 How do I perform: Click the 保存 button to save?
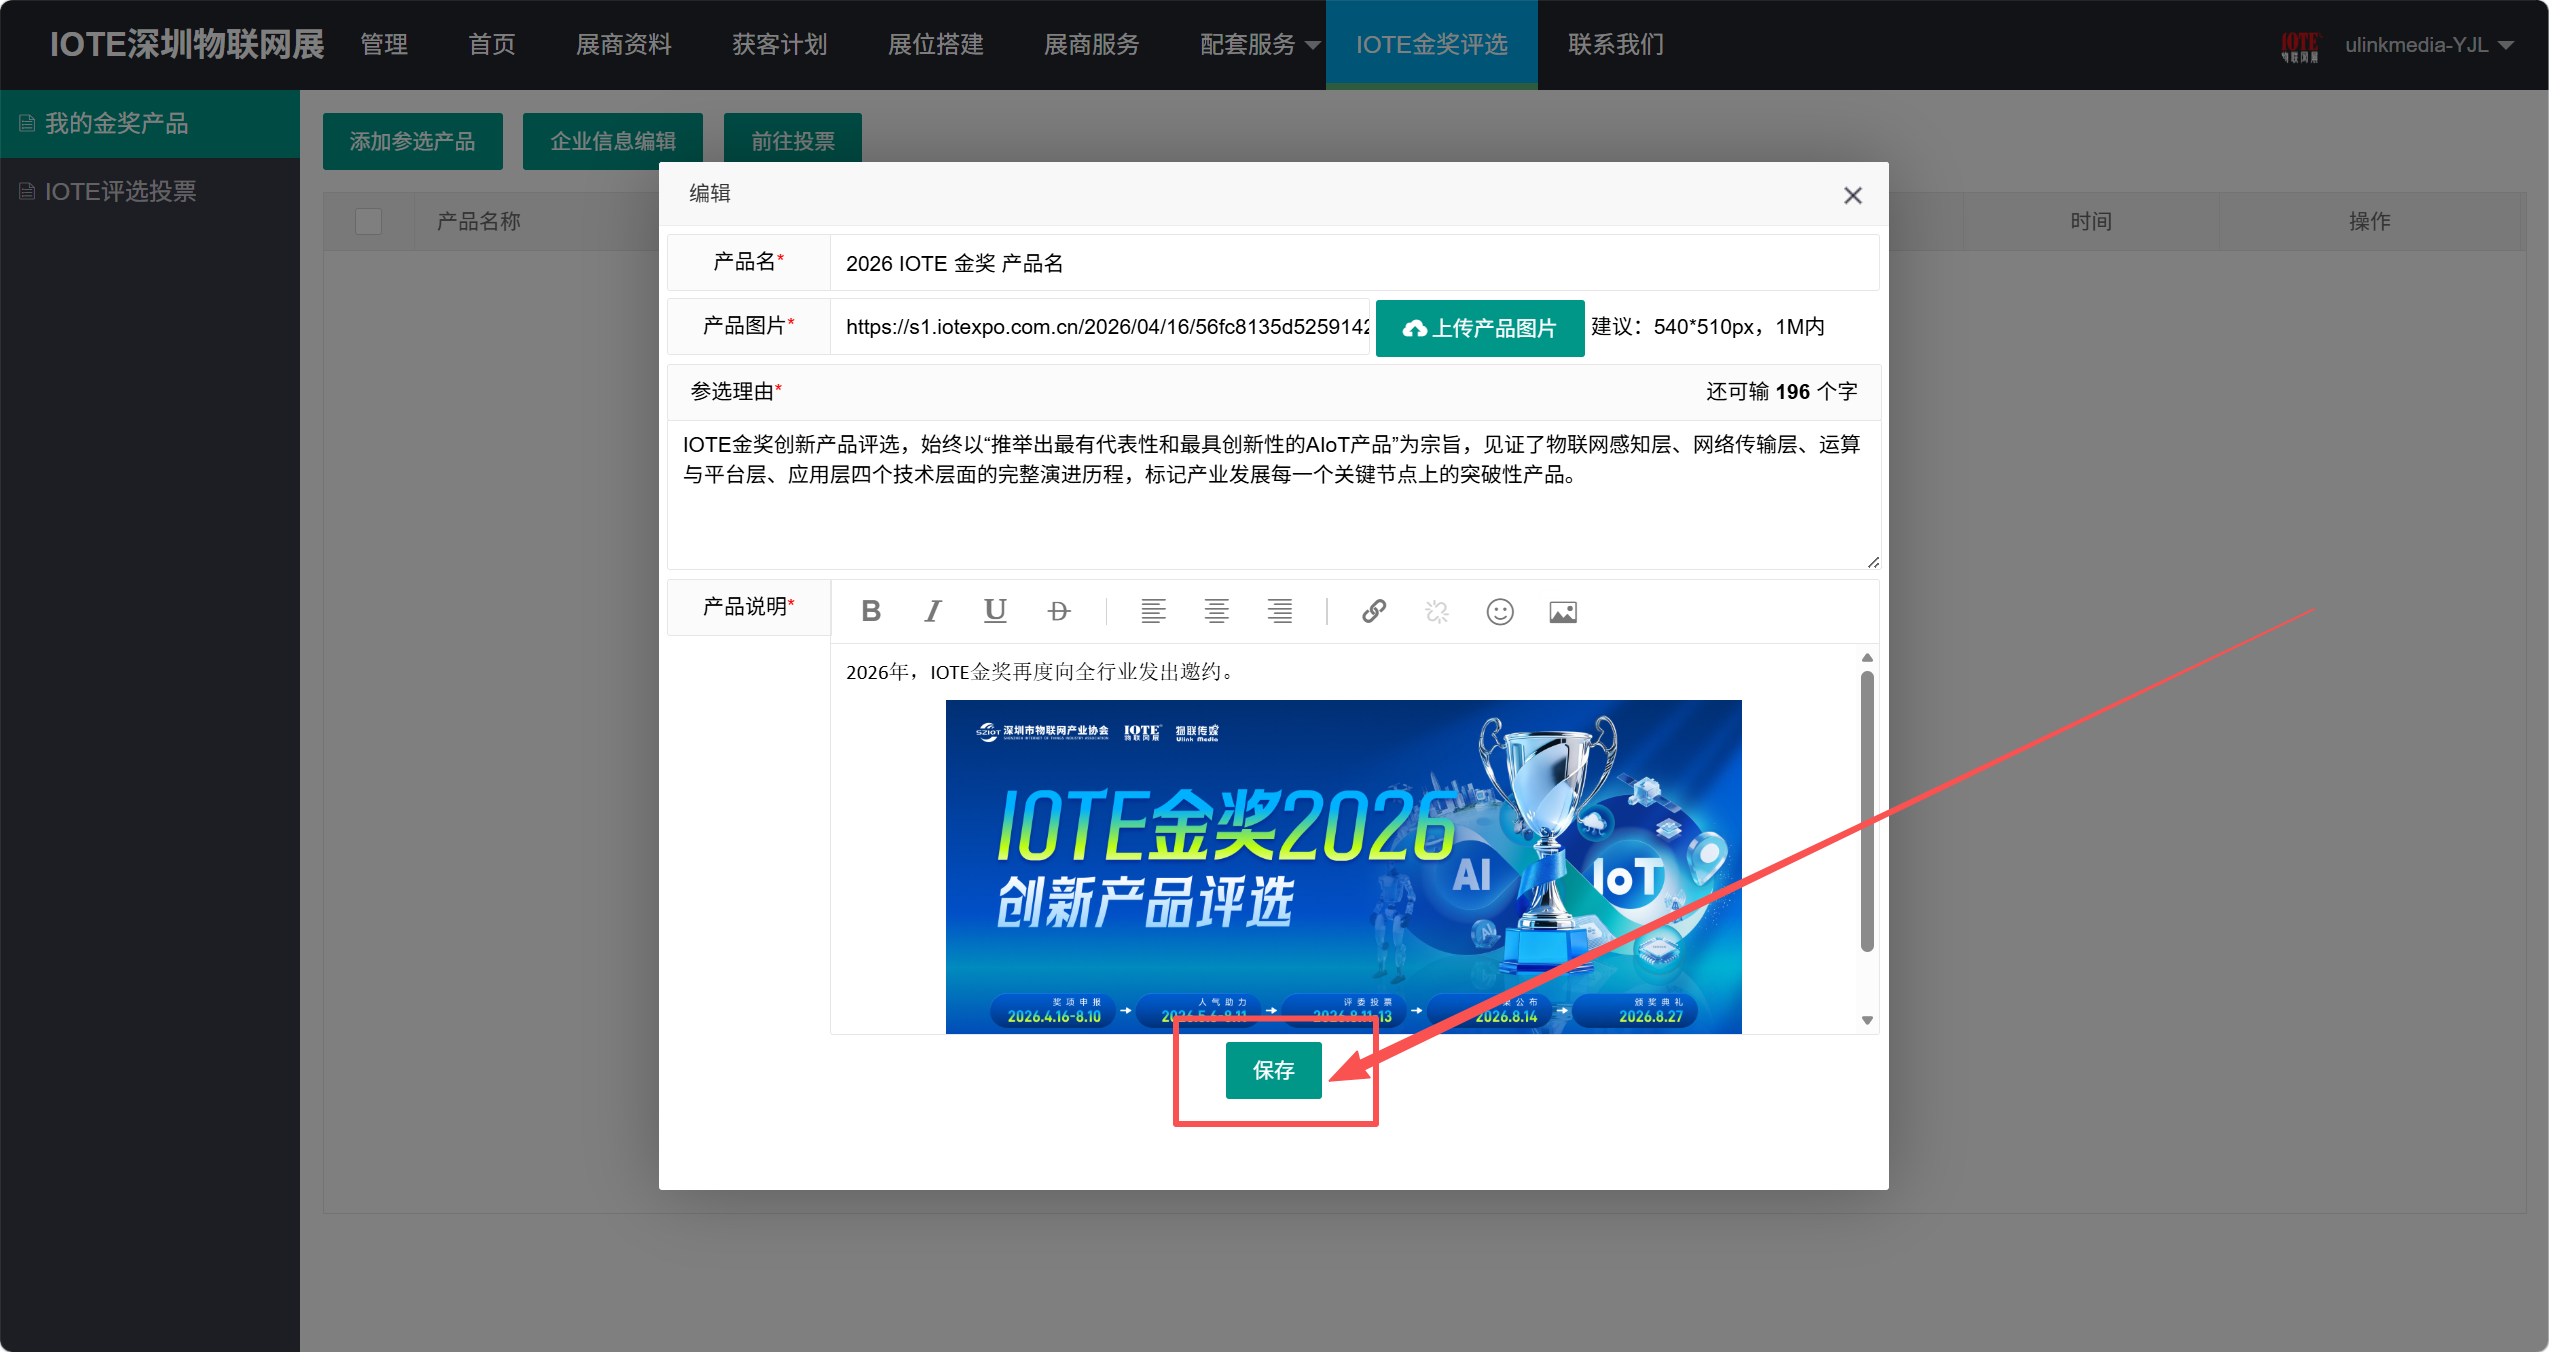[x=1273, y=1070]
